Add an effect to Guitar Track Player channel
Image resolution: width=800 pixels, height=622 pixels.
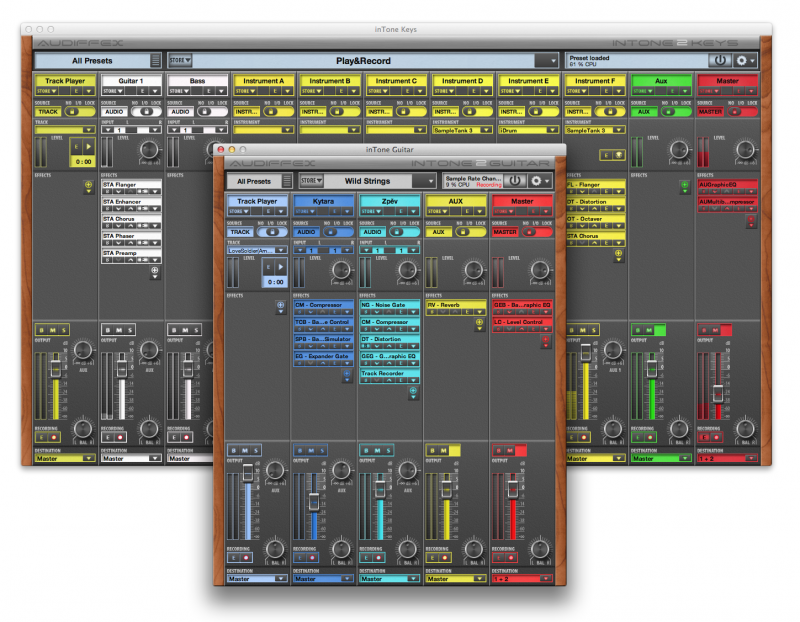[x=281, y=305]
